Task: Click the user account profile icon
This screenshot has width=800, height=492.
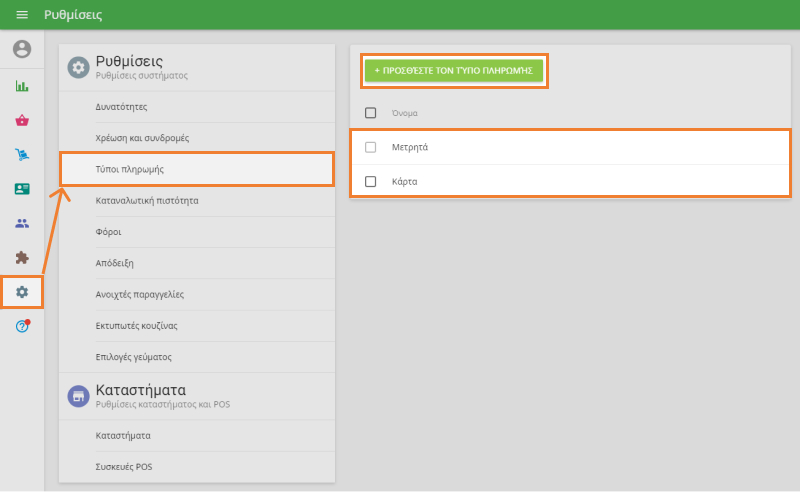Action: (x=22, y=49)
